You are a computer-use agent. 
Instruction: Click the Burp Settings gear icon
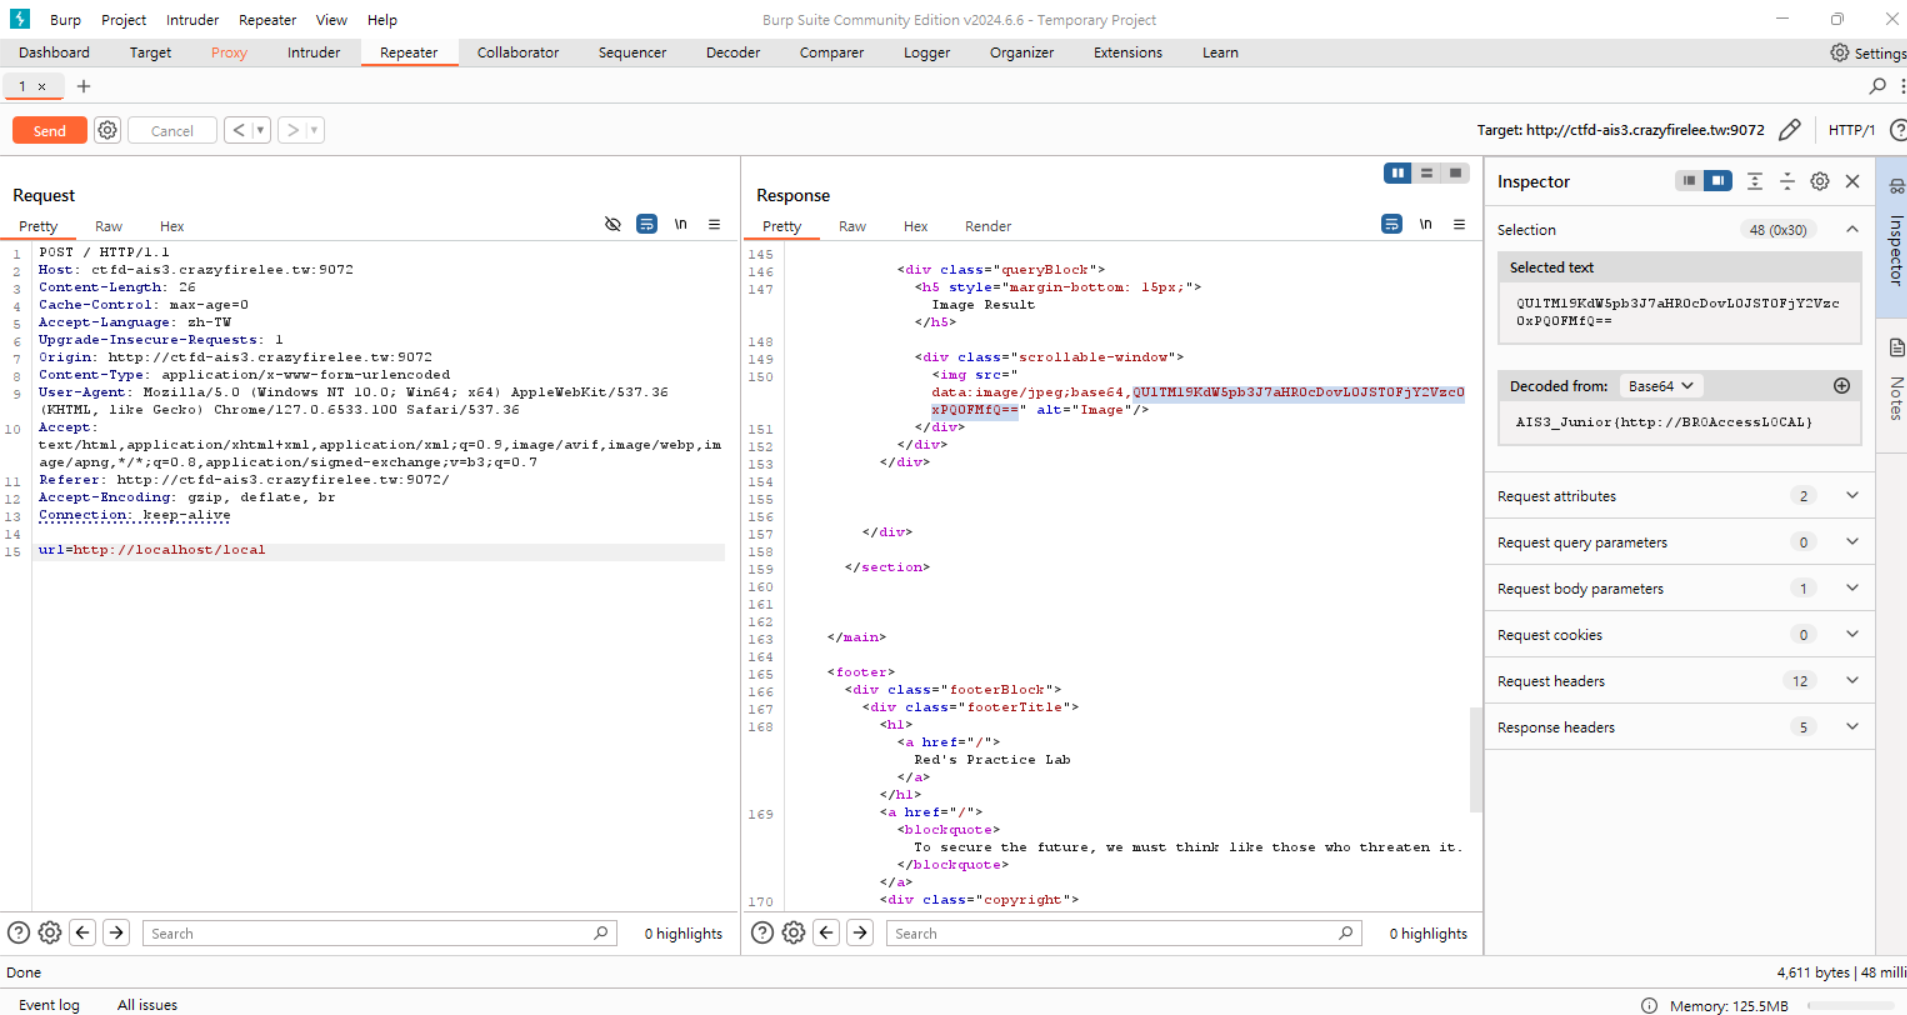click(1839, 53)
